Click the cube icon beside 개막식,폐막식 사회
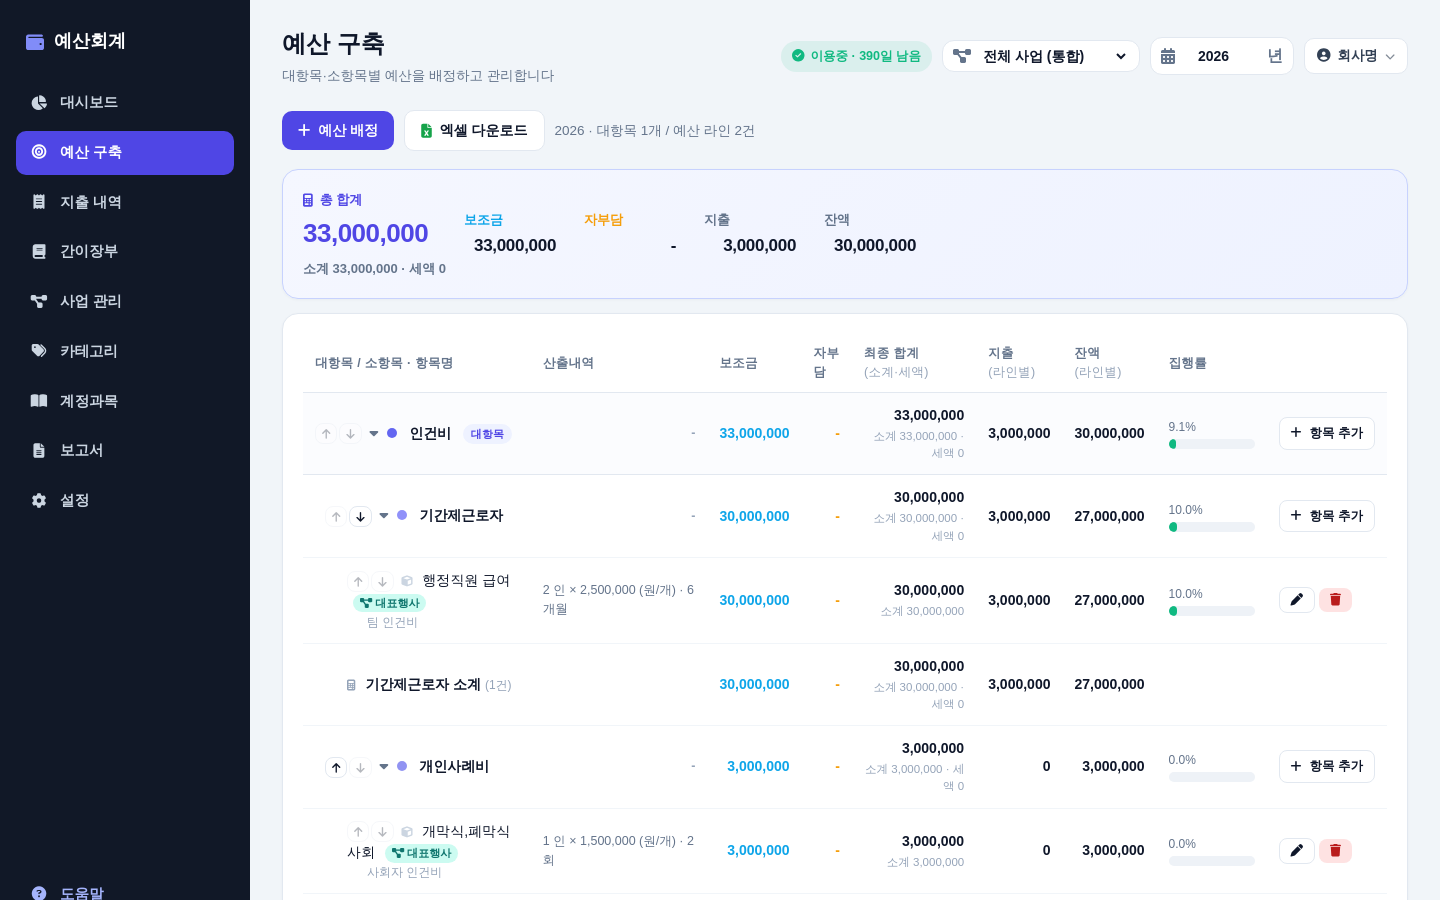Viewport: 1440px width, 900px height. point(407,832)
